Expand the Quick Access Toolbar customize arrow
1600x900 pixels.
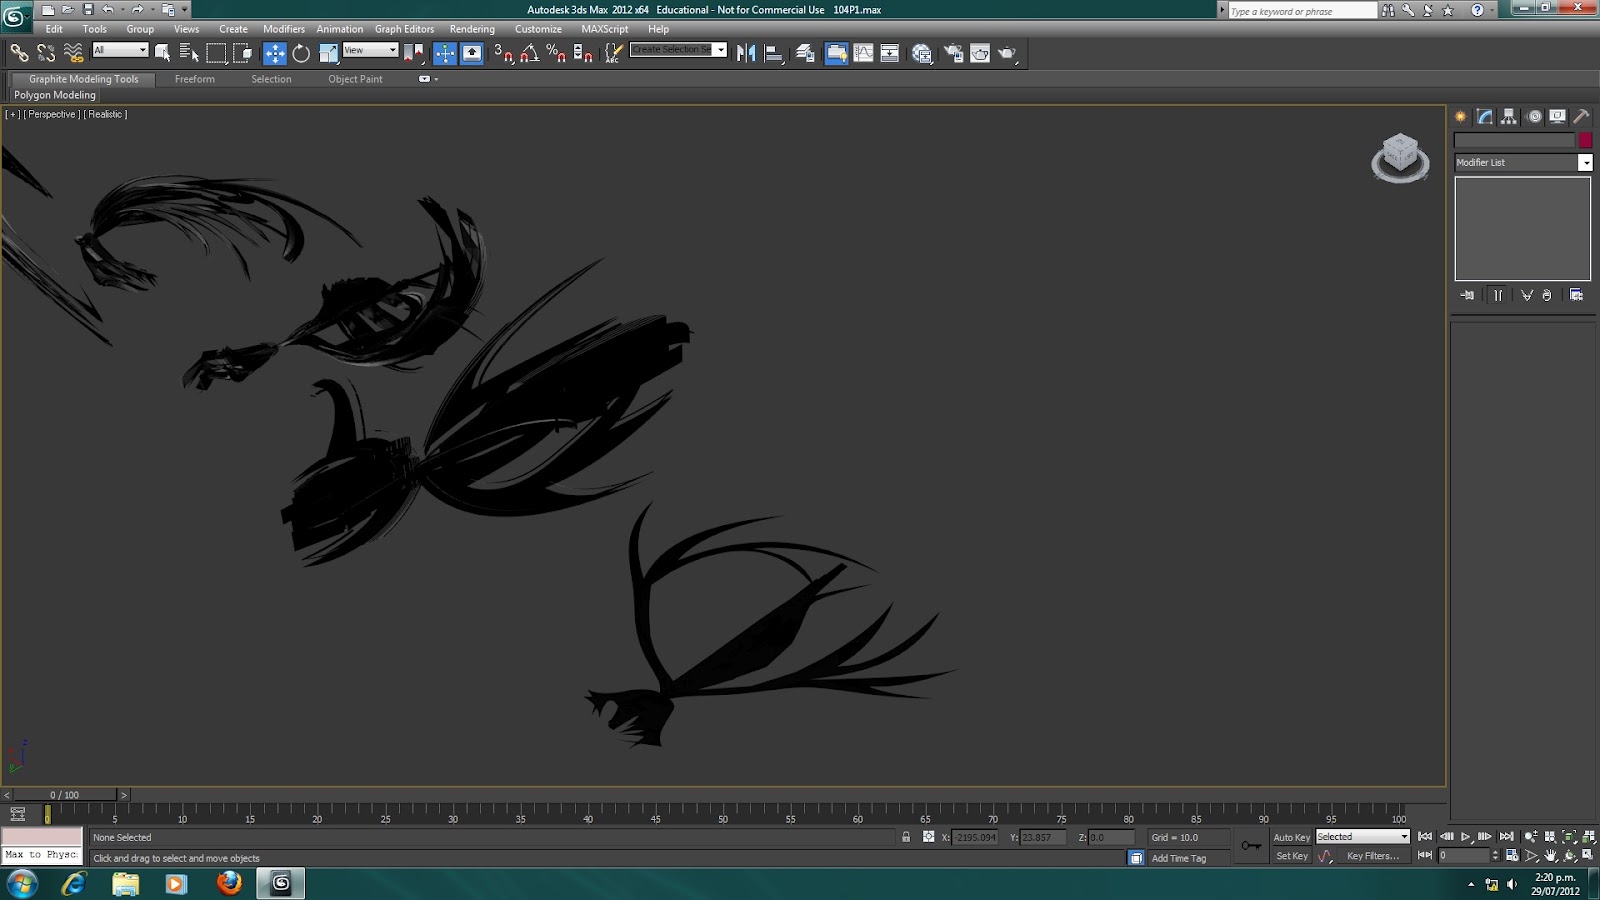click(185, 10)
